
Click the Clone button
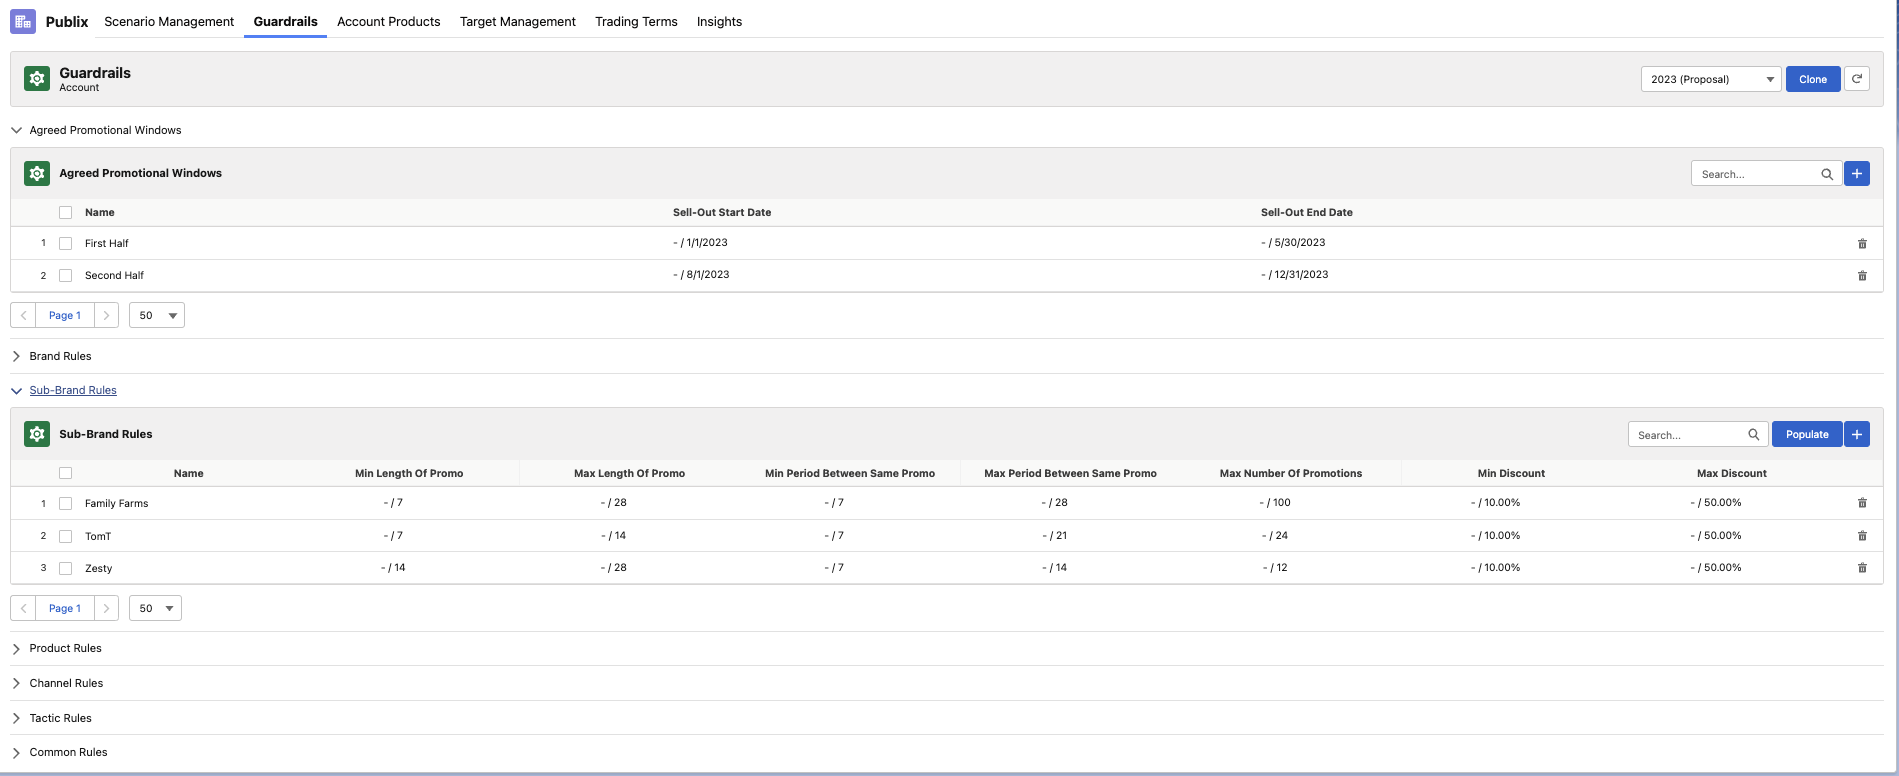1813,79
